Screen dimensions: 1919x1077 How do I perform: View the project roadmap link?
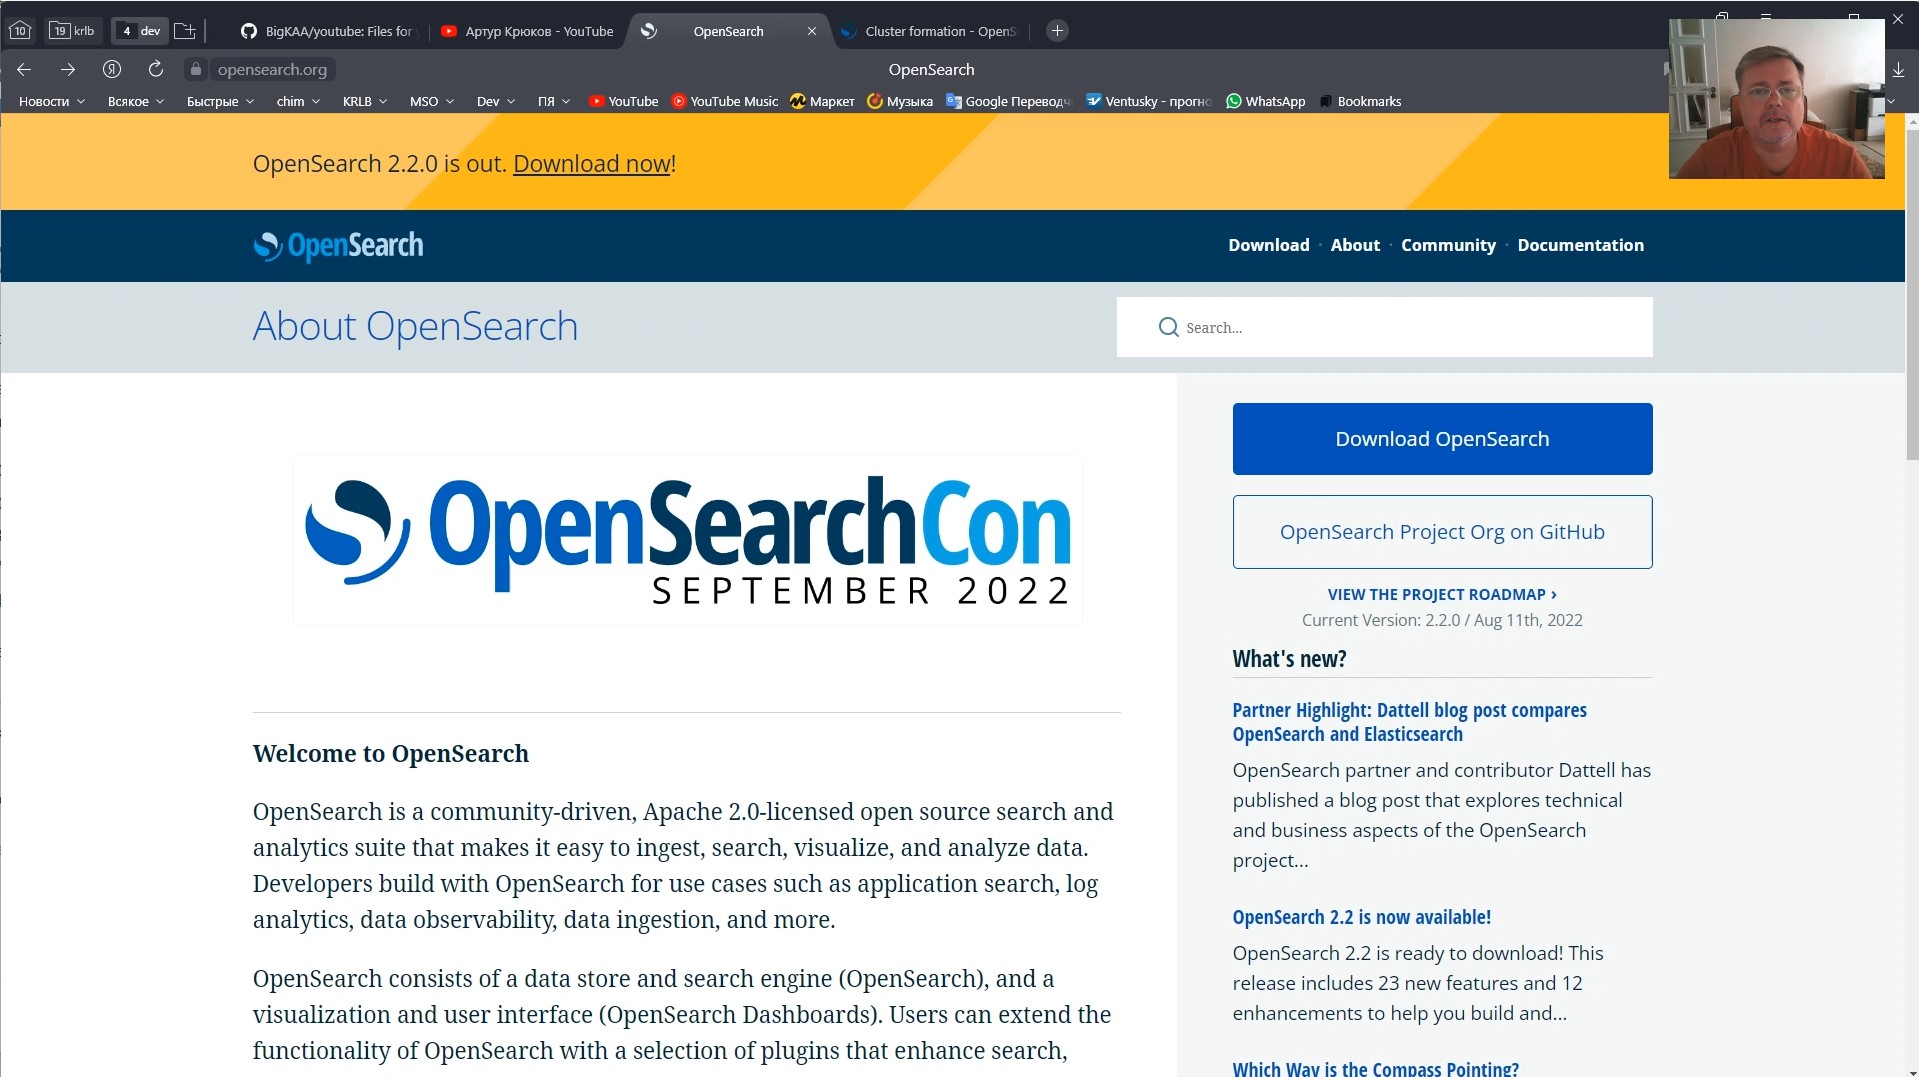(1442, 594)
